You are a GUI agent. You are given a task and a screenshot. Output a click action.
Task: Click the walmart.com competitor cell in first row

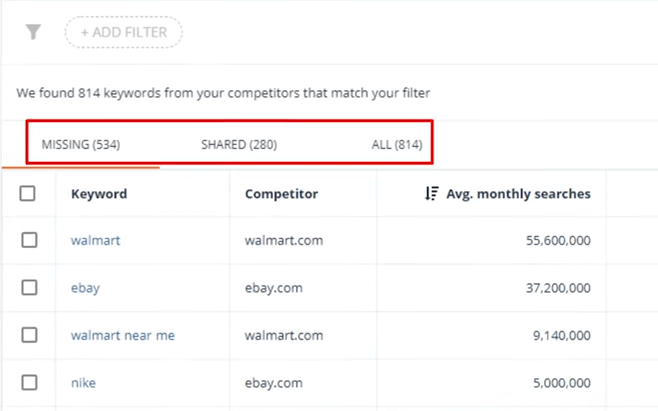coord(284,240)
